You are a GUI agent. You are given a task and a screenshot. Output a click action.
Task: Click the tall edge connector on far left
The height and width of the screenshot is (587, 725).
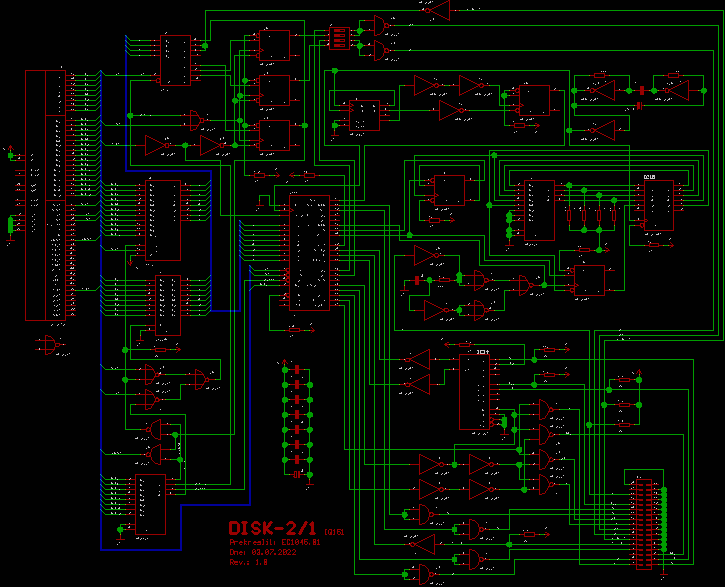pyautogui.click(x=44, y=195)
